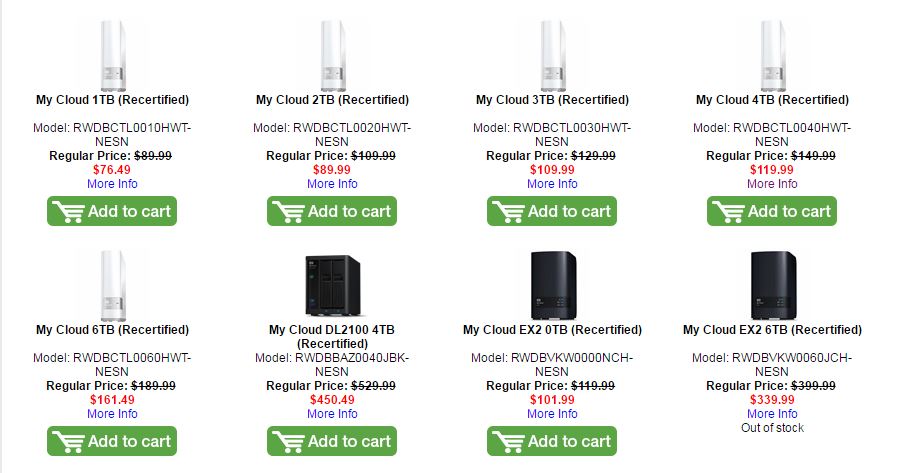The image size is (897, 473).
Task: Show More Info for My Cloud 6TB
Action: point(112,414)
